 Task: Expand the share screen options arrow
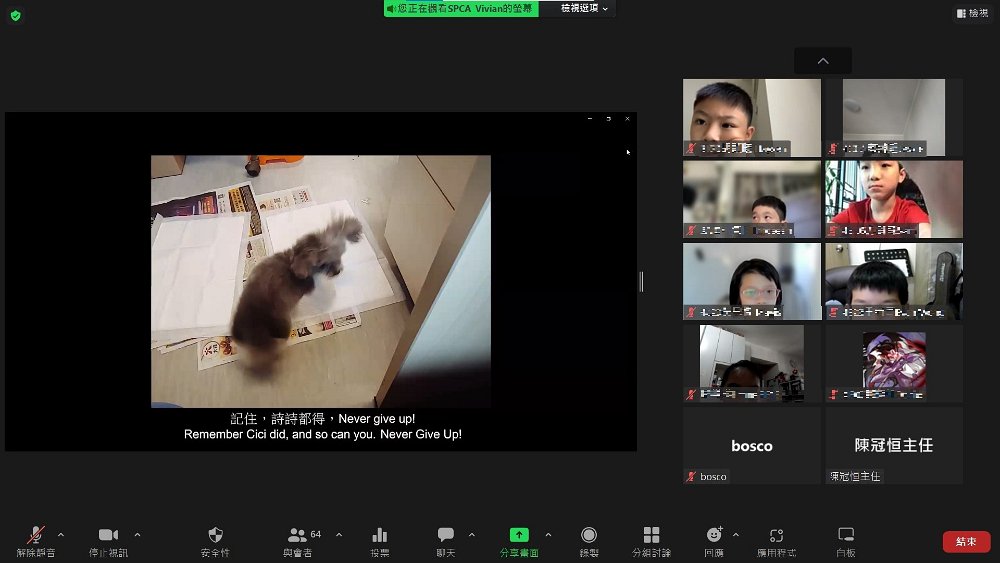coord(548,534)
